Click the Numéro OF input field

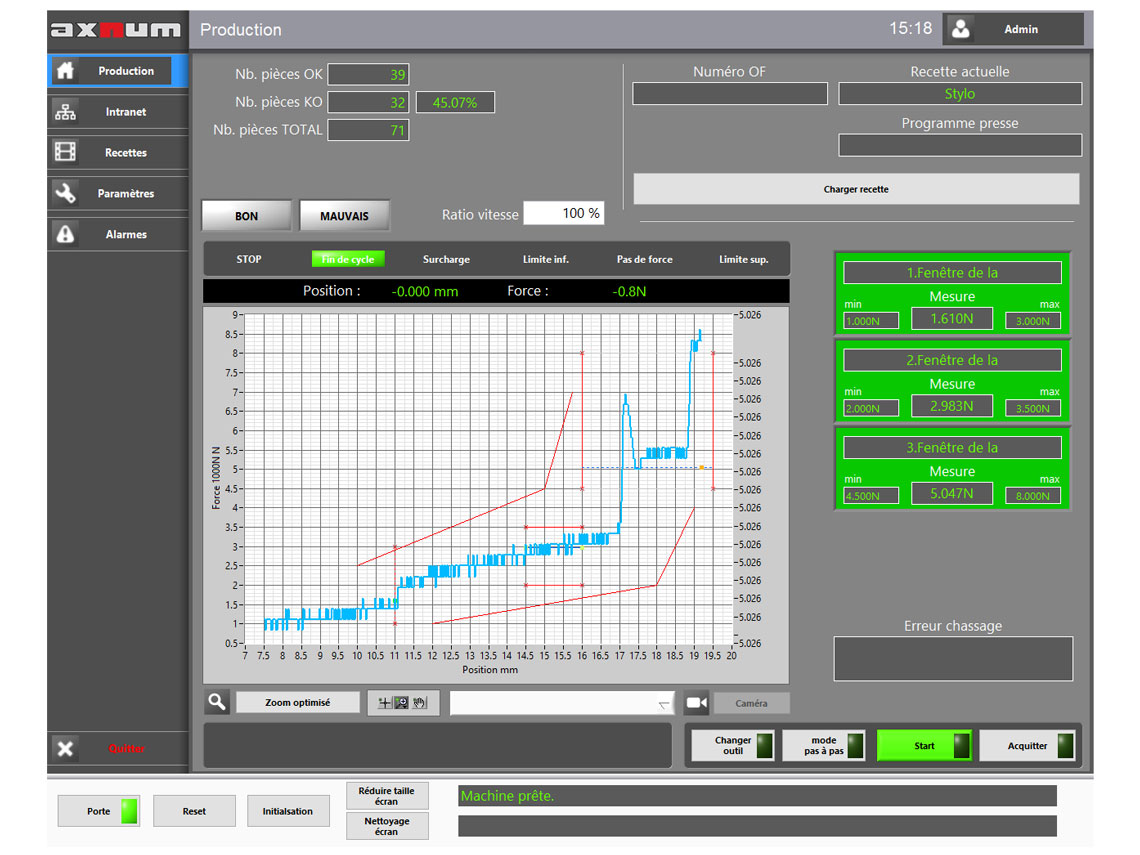[x=729, y=93]
